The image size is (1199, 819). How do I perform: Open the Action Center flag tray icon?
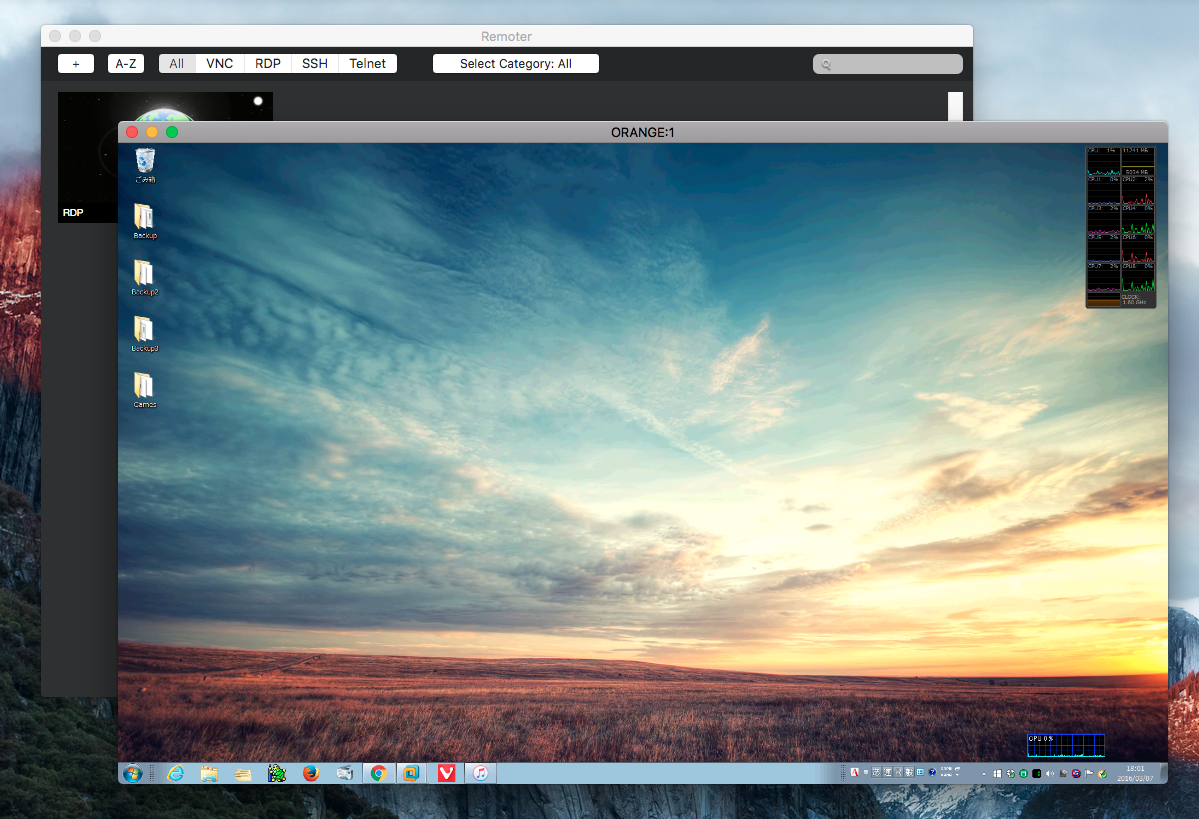(x=1090, y=773)
